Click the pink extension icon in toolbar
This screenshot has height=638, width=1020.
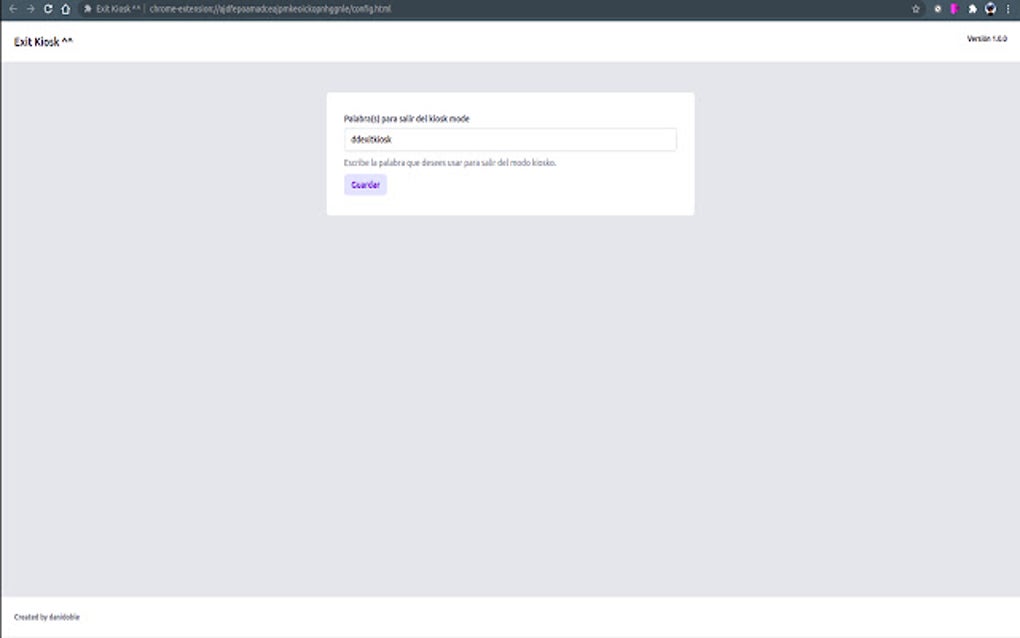pos(954,8)
